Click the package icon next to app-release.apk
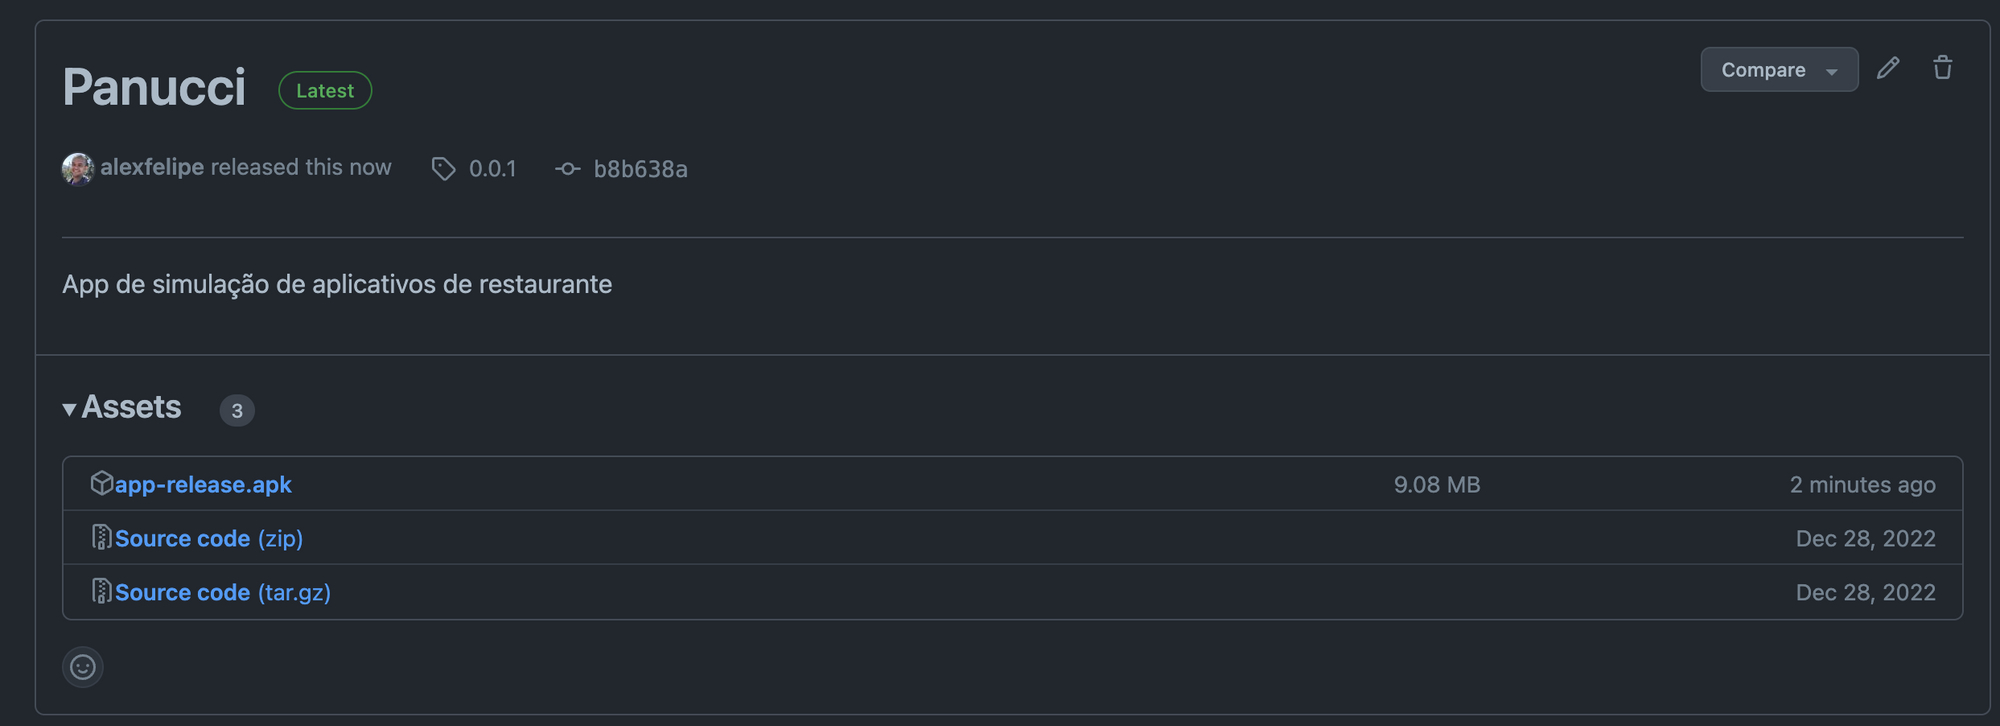Screen dimensions: 2000x726 pos(101,483)
